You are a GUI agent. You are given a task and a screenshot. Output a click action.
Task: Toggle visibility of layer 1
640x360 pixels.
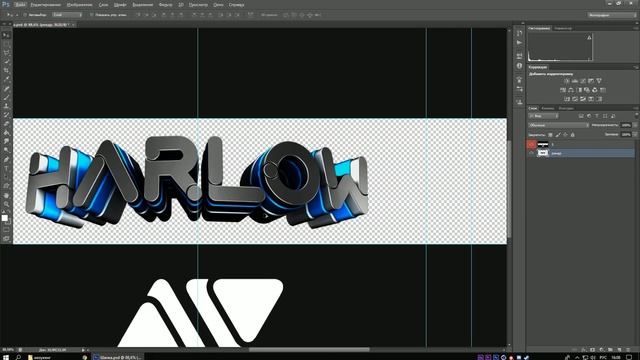click(531, 144)
